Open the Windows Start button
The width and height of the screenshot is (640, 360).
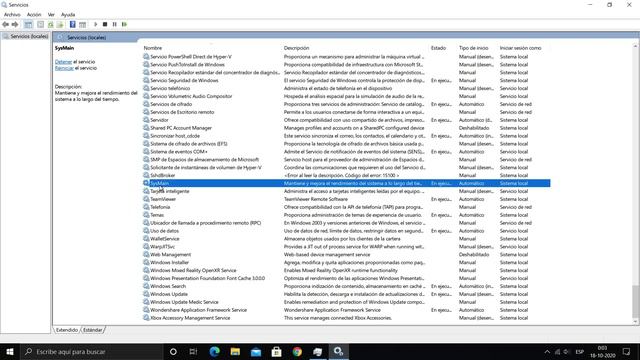click(x=10, y=351)
